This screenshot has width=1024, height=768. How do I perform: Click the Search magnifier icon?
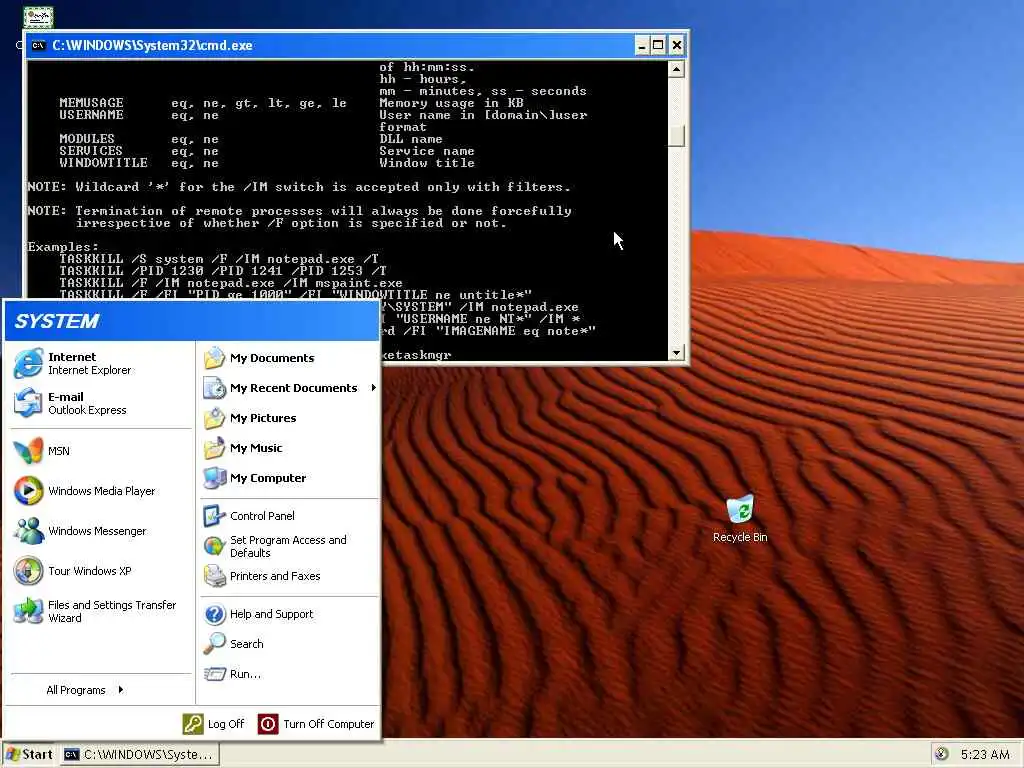pyautogui.click(x=214, y=644)
